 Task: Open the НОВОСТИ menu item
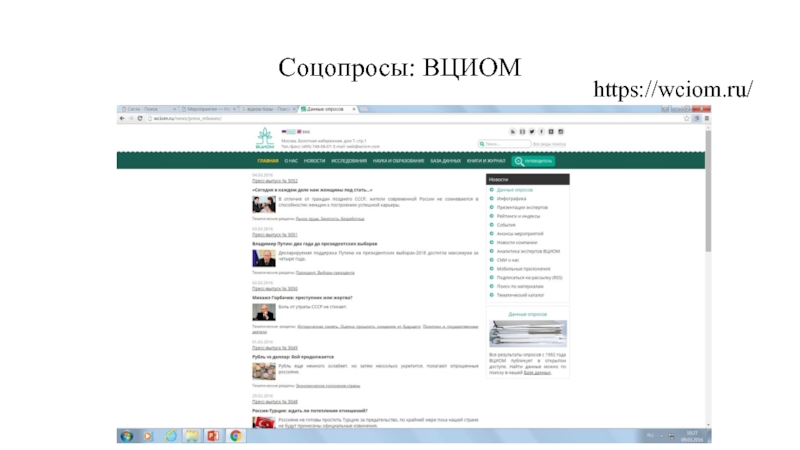tap(314, 161)
